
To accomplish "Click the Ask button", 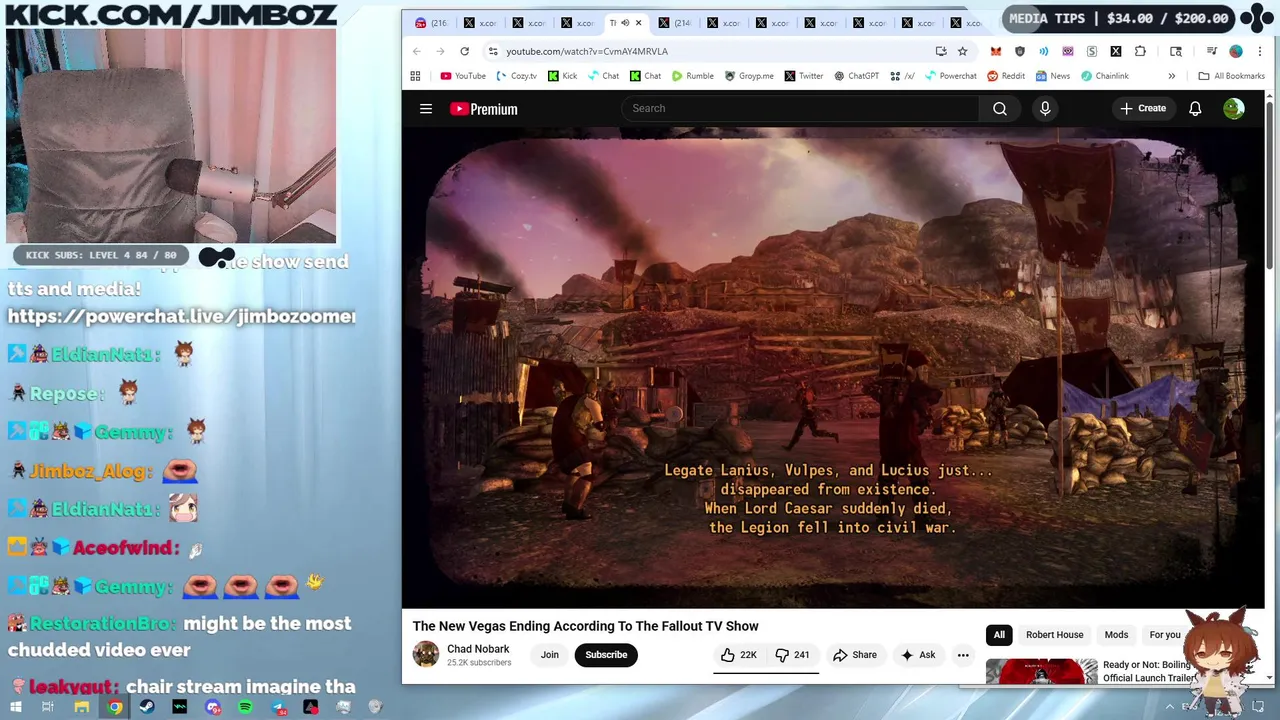I will (x=918, y=655).
